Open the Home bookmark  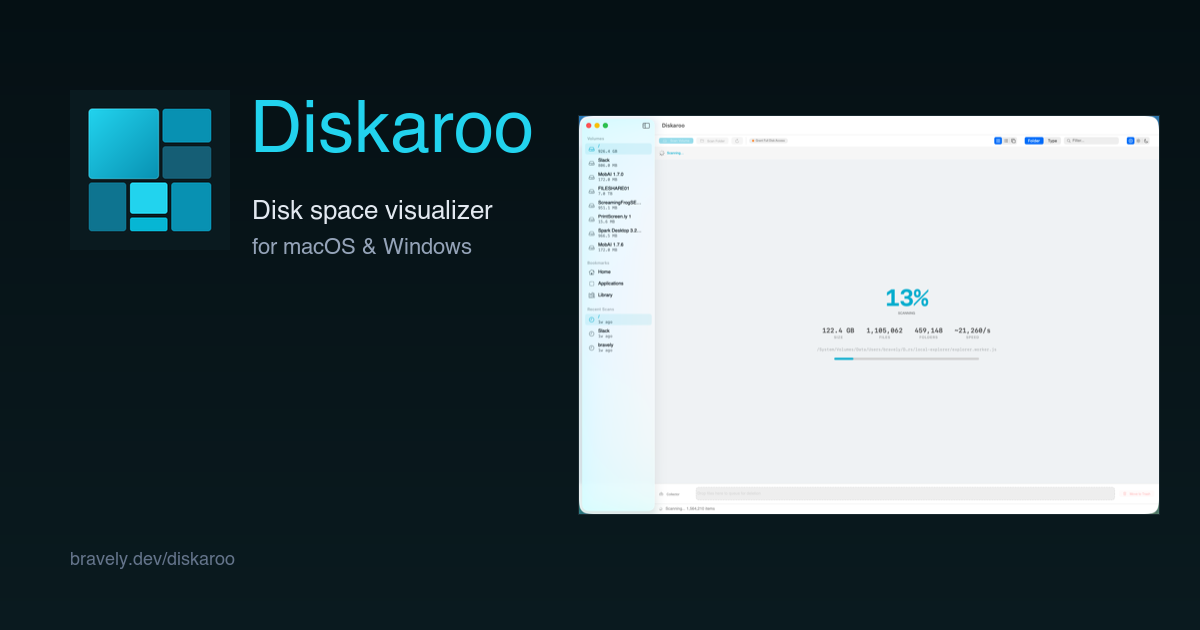tap(618, 272)
